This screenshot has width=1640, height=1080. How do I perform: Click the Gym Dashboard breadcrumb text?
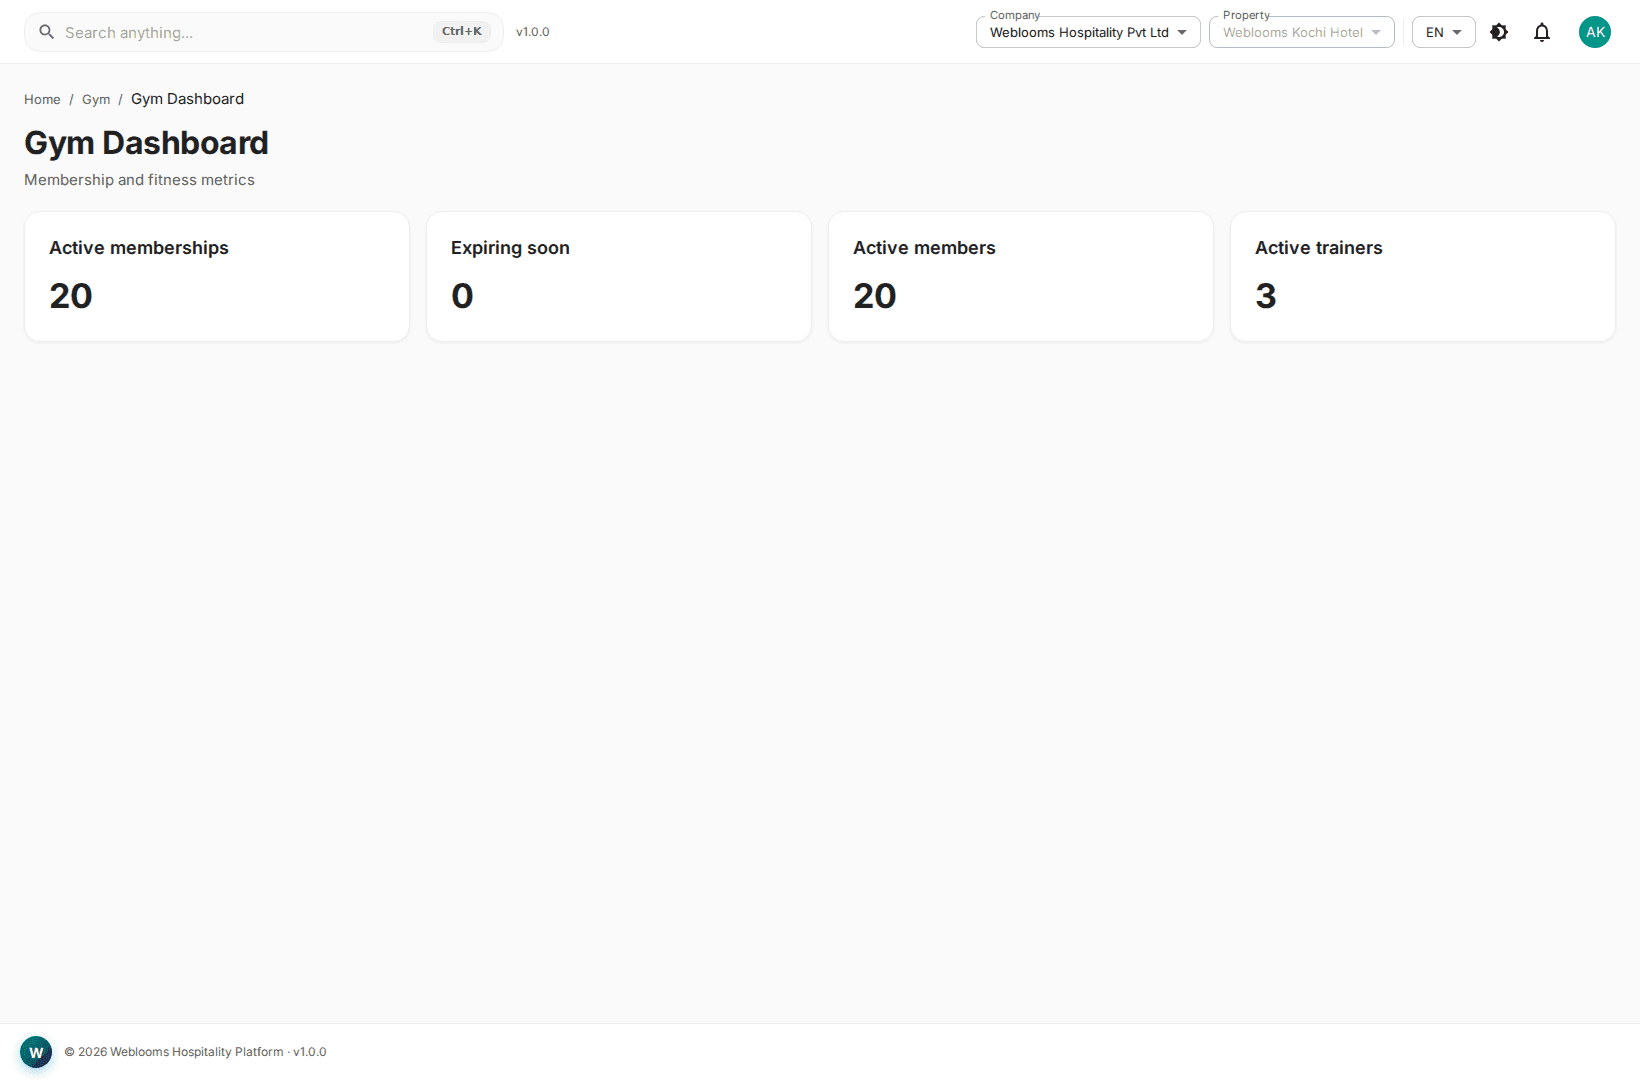[187, 99]
